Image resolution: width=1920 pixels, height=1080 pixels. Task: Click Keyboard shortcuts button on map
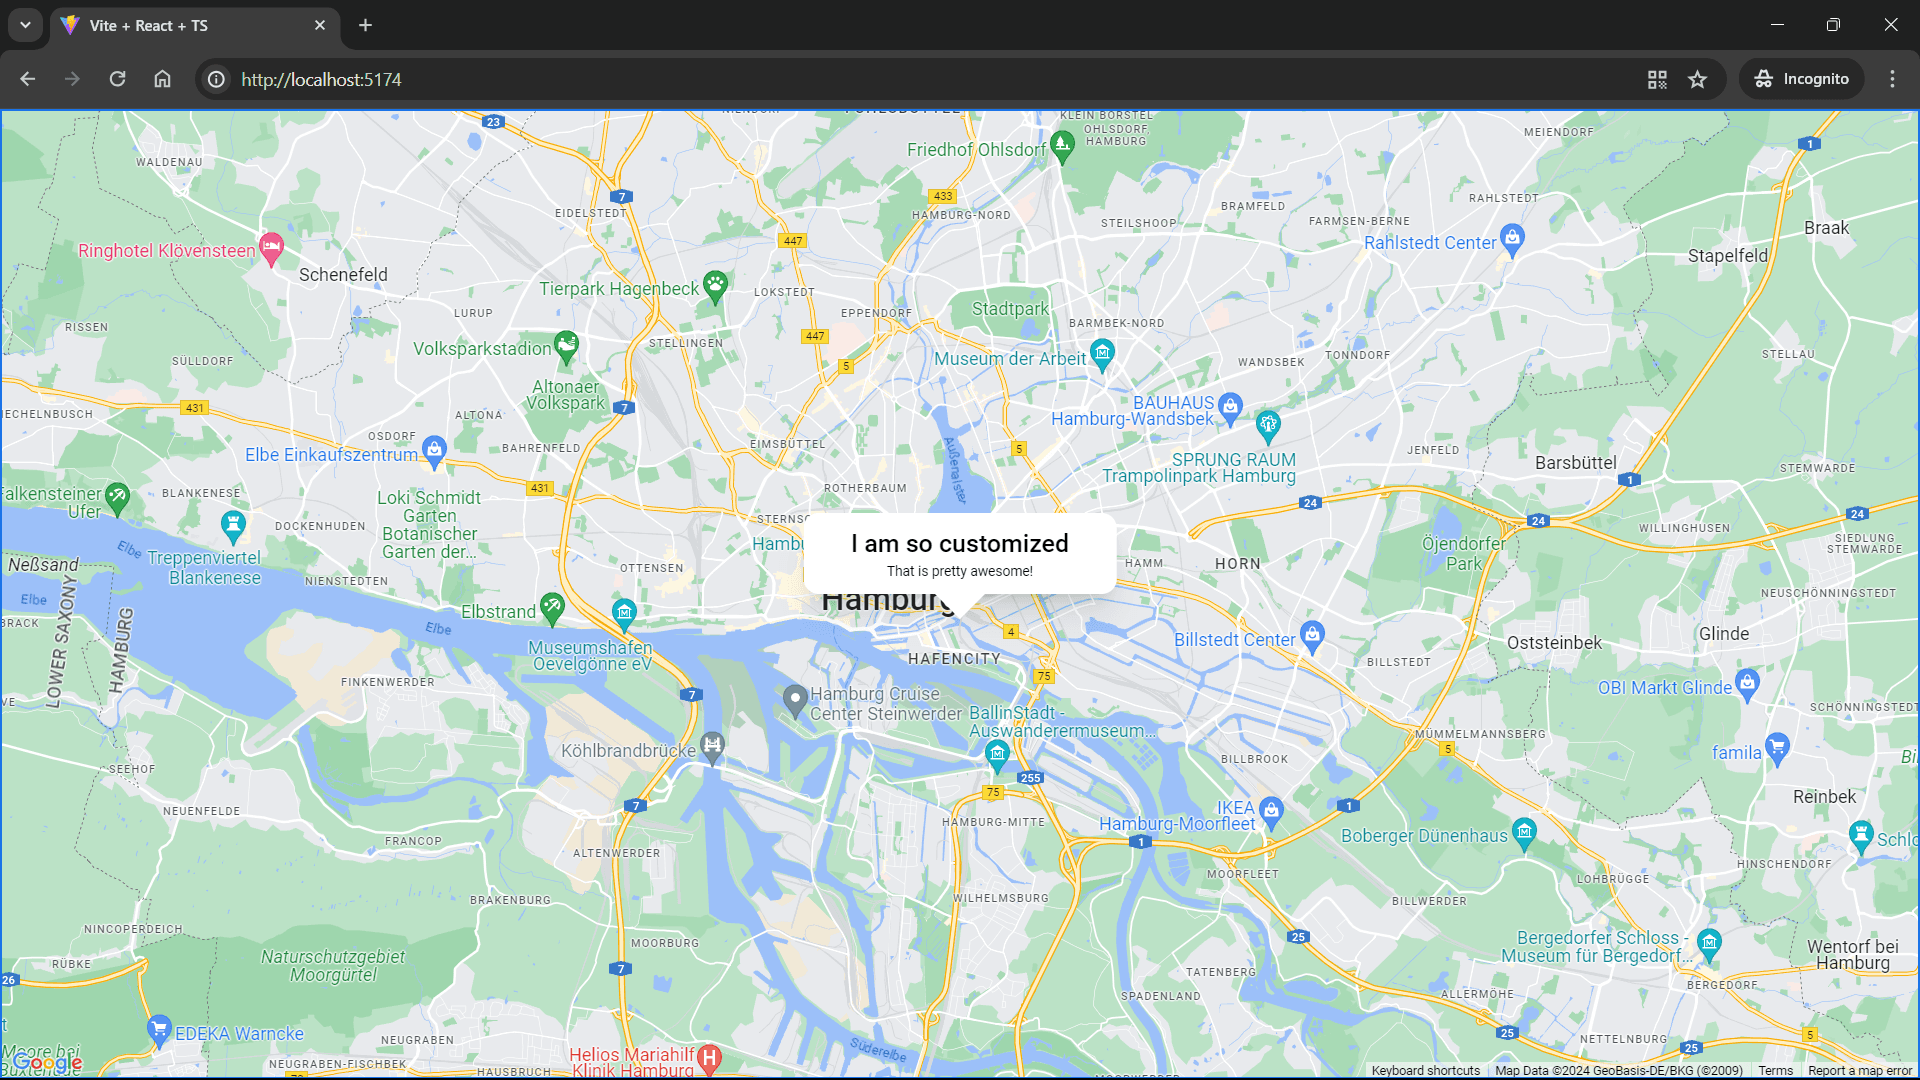[x=1425, y=1070]
